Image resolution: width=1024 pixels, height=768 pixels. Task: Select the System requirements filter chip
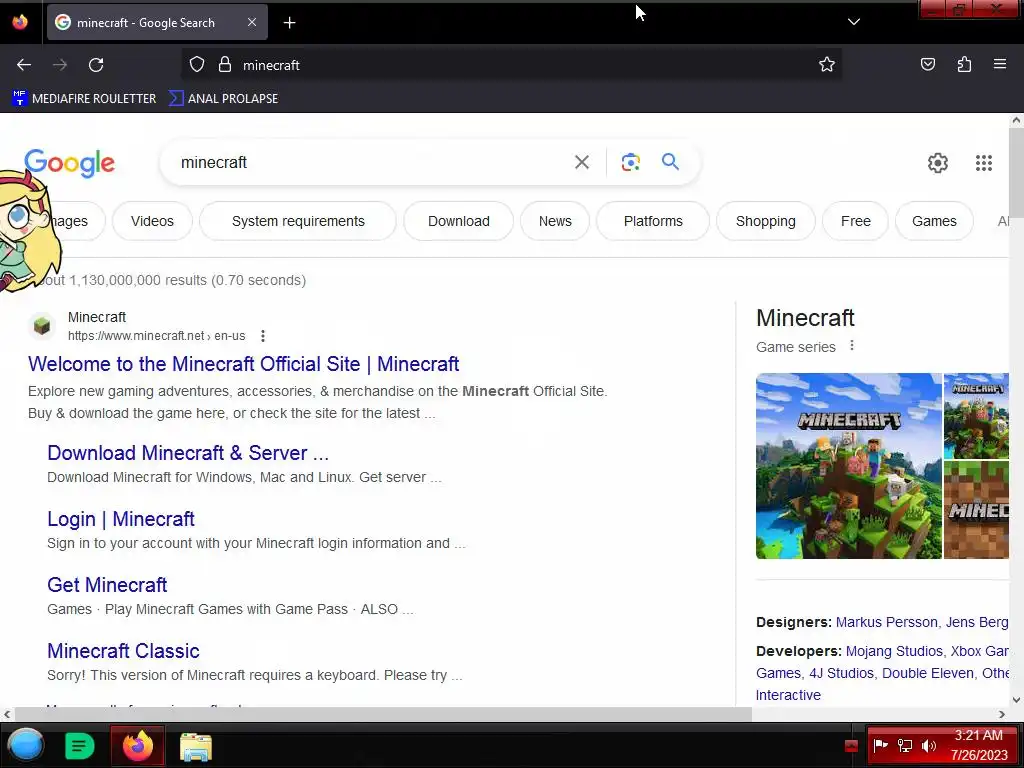(298, 221)
